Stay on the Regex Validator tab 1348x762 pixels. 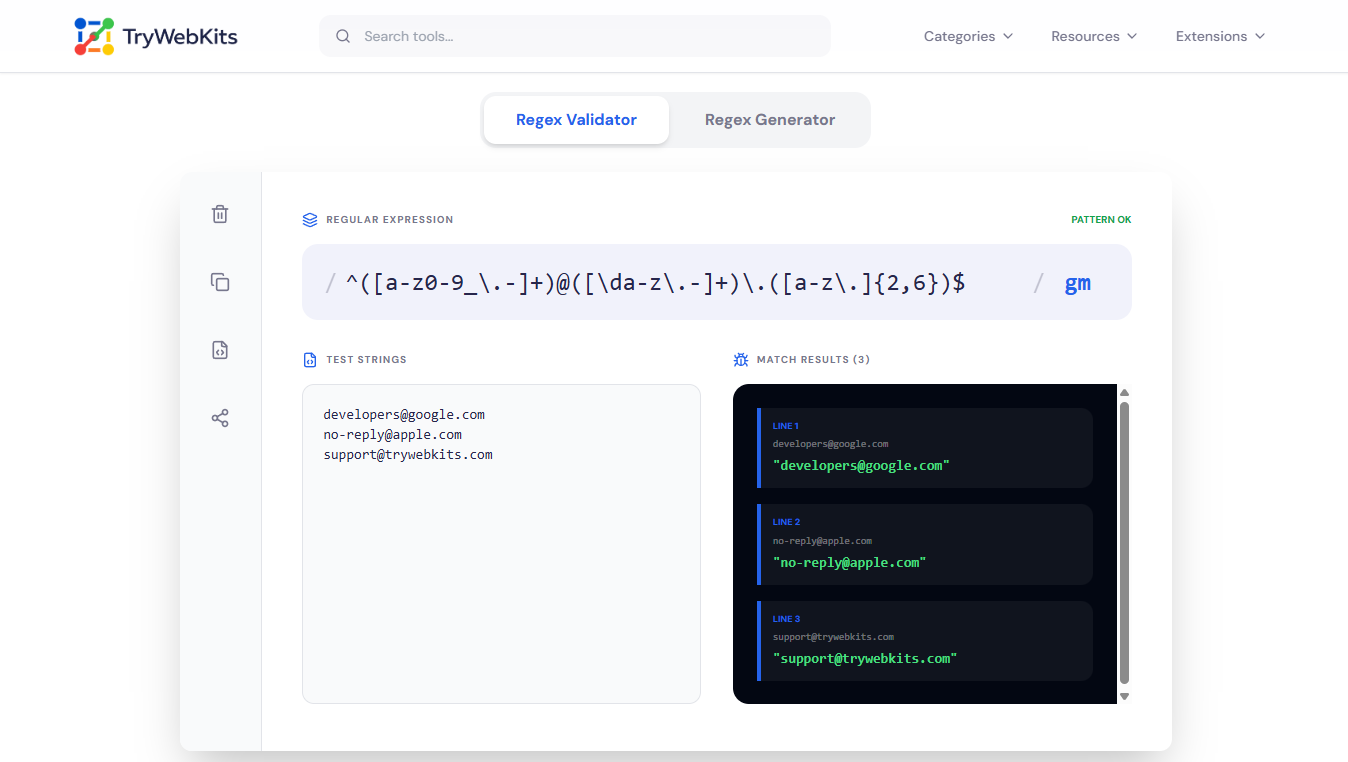coord(576,119)
